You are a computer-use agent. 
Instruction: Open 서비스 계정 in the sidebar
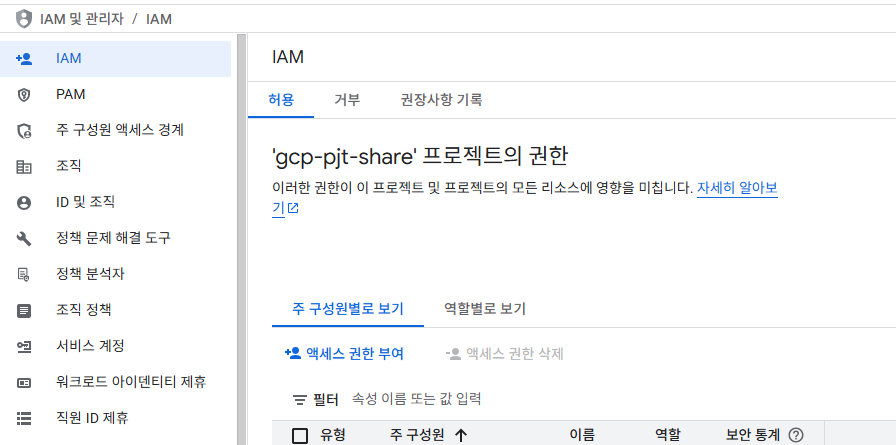click(x=115, y=346)
